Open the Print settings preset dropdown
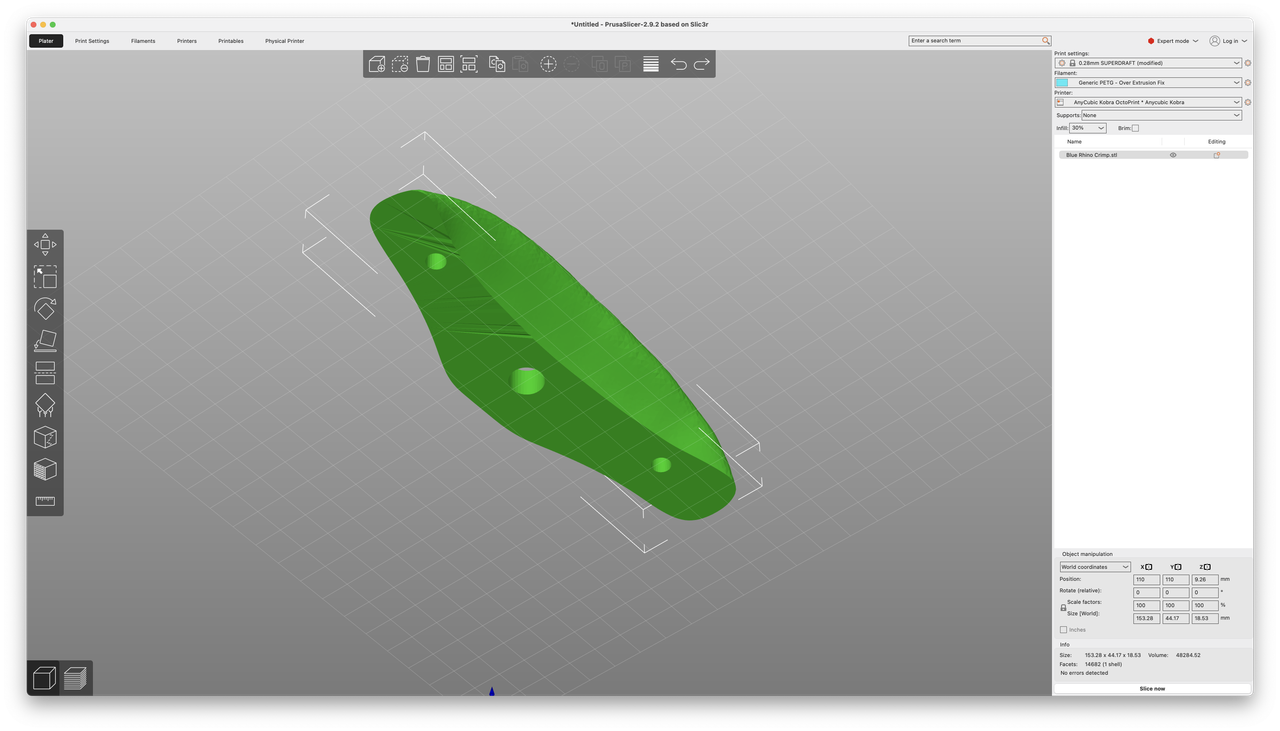The image size is (1280, 731). click(1148, 63)
